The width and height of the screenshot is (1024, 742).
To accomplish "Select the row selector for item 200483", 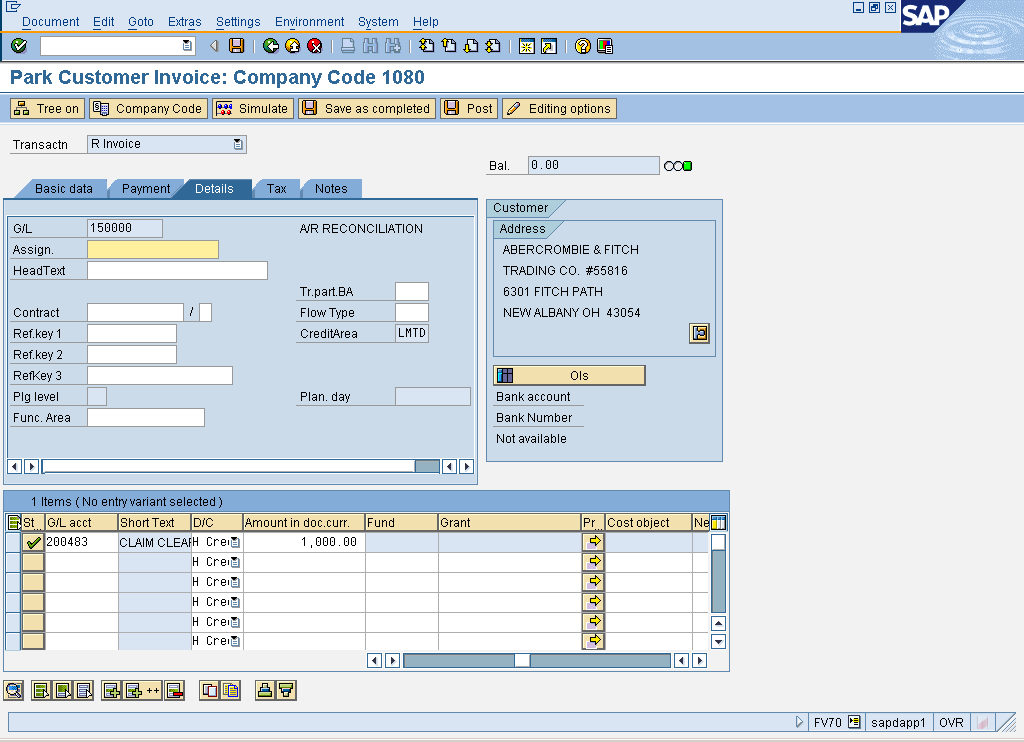I will (x=12, y=542).
